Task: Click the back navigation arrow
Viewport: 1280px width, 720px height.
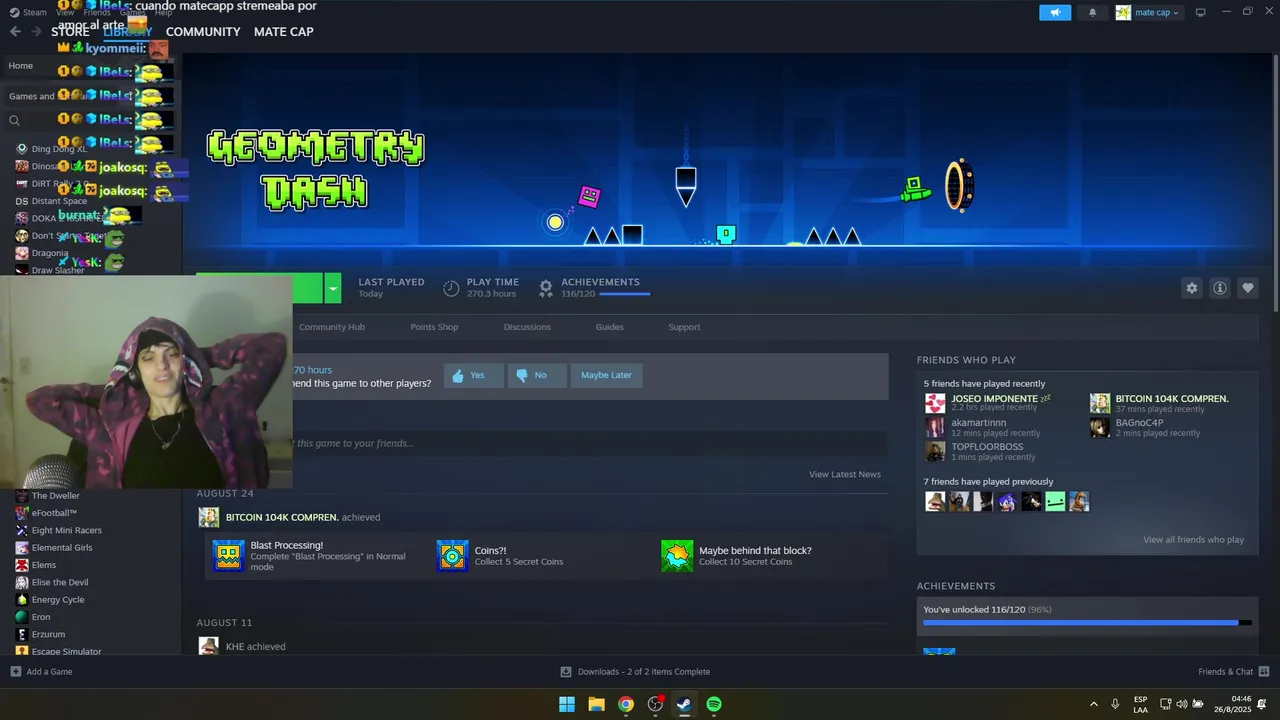Action: 15,31
